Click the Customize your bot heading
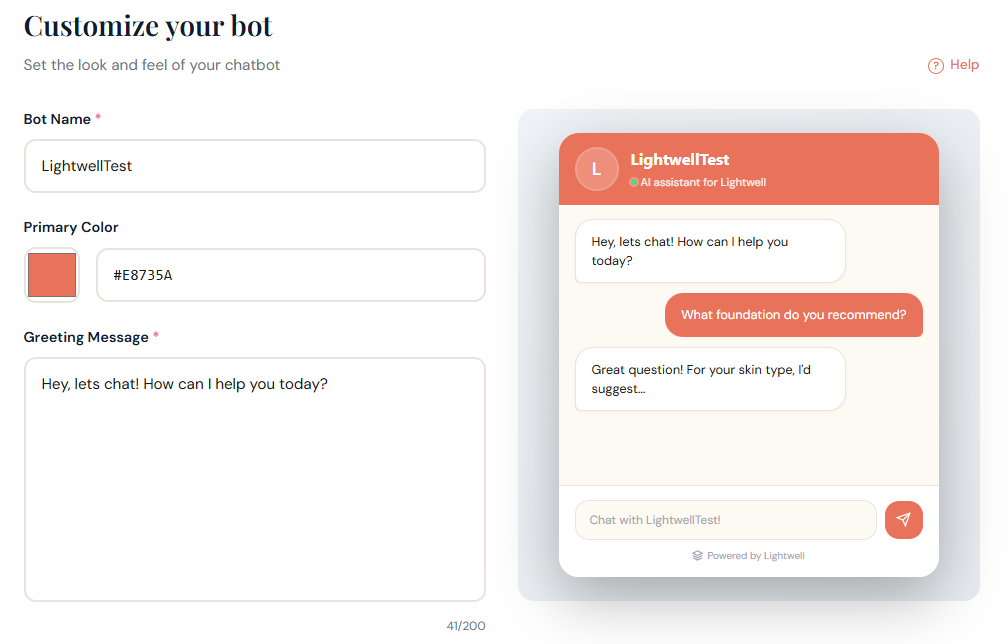This screenshot has width=1008, height=644. click(147, 25)
